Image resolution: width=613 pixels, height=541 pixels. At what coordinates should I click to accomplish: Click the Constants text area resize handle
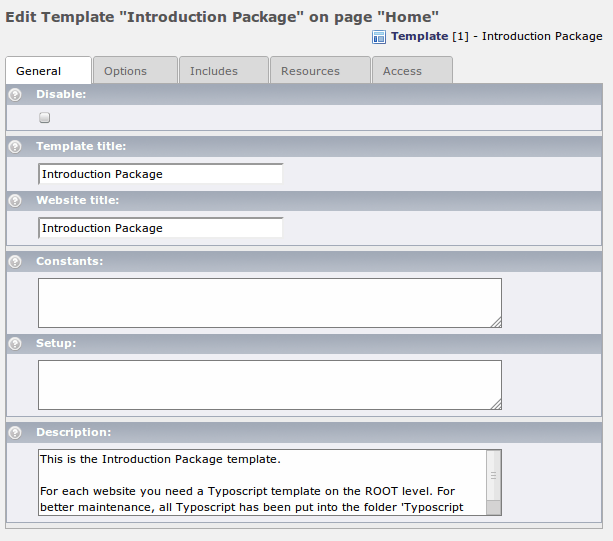[496, 321]
